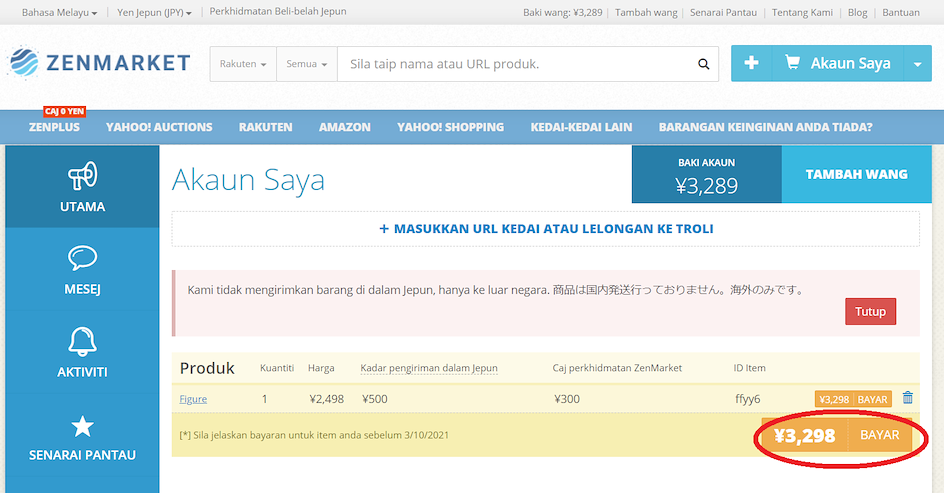
Task: Click Senarai Pantau link in top bar
Action: click(x=723, y=12)
